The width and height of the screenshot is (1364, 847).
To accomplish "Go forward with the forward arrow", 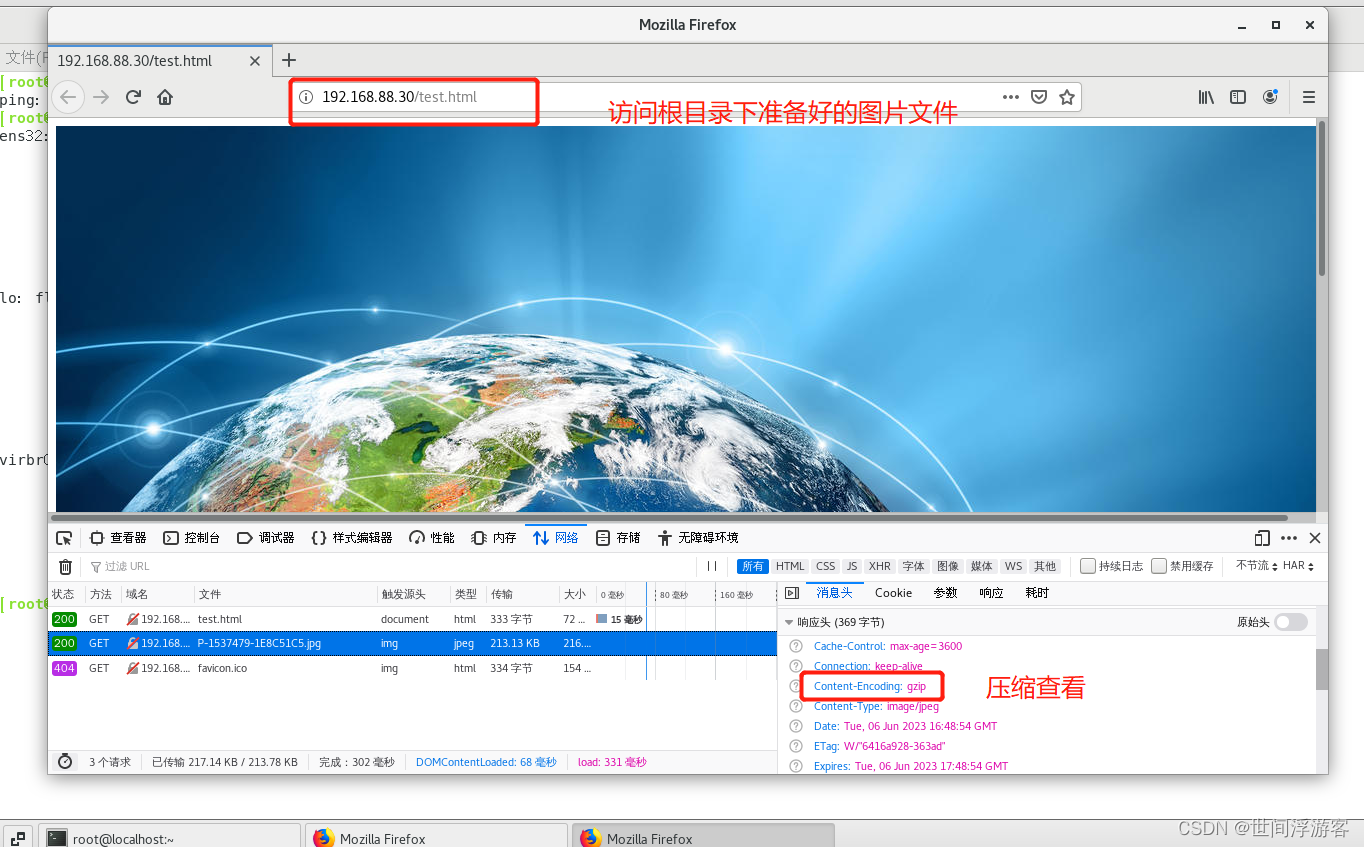I will tap(101, 97).
